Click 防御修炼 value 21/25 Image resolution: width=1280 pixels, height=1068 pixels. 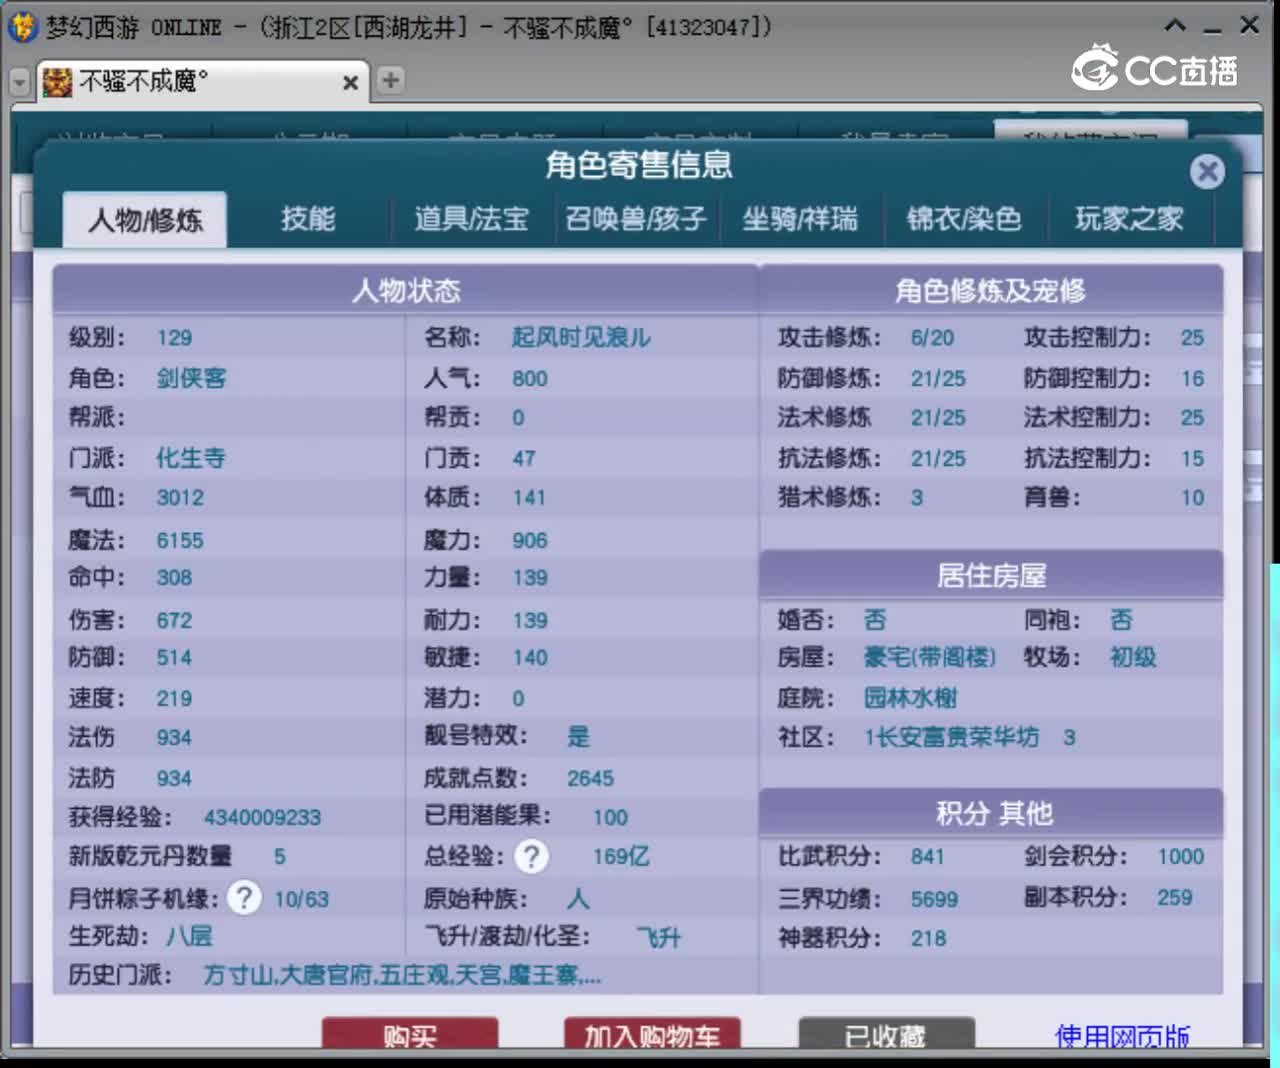pos(938,379)
